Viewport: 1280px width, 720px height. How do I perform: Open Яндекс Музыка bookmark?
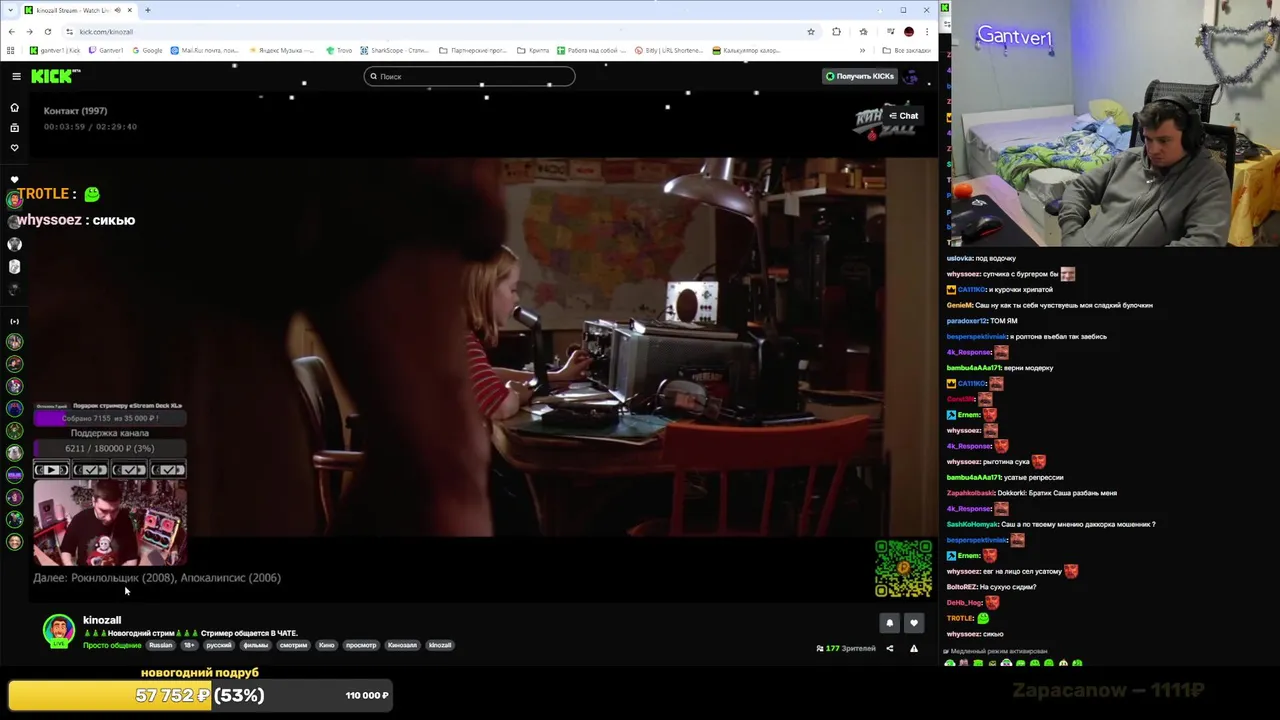tap(281, 50)
